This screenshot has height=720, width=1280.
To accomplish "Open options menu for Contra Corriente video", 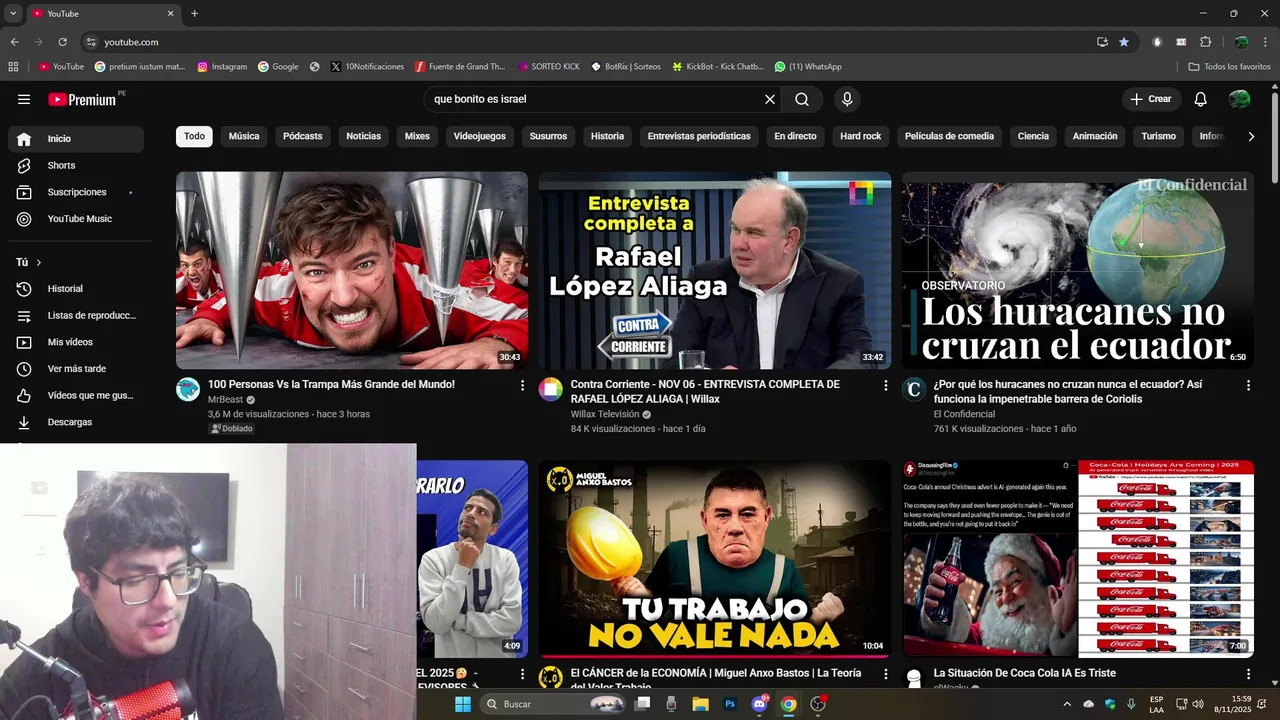I will (x=885, y=385).
